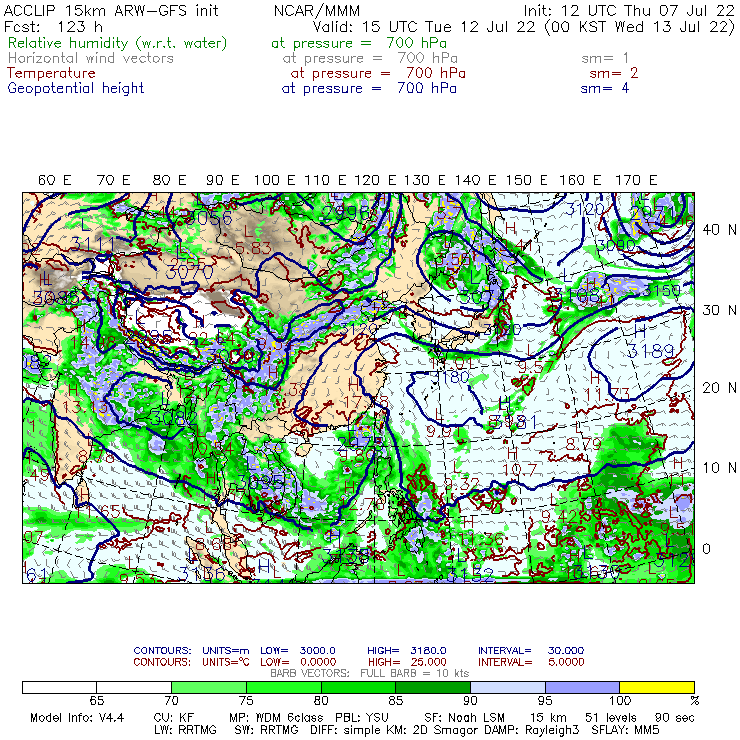Click the red 'HIGH= 25.000' legend value
Image resolution: width=740 pixels, height=740 pixels.
point(407,662)
